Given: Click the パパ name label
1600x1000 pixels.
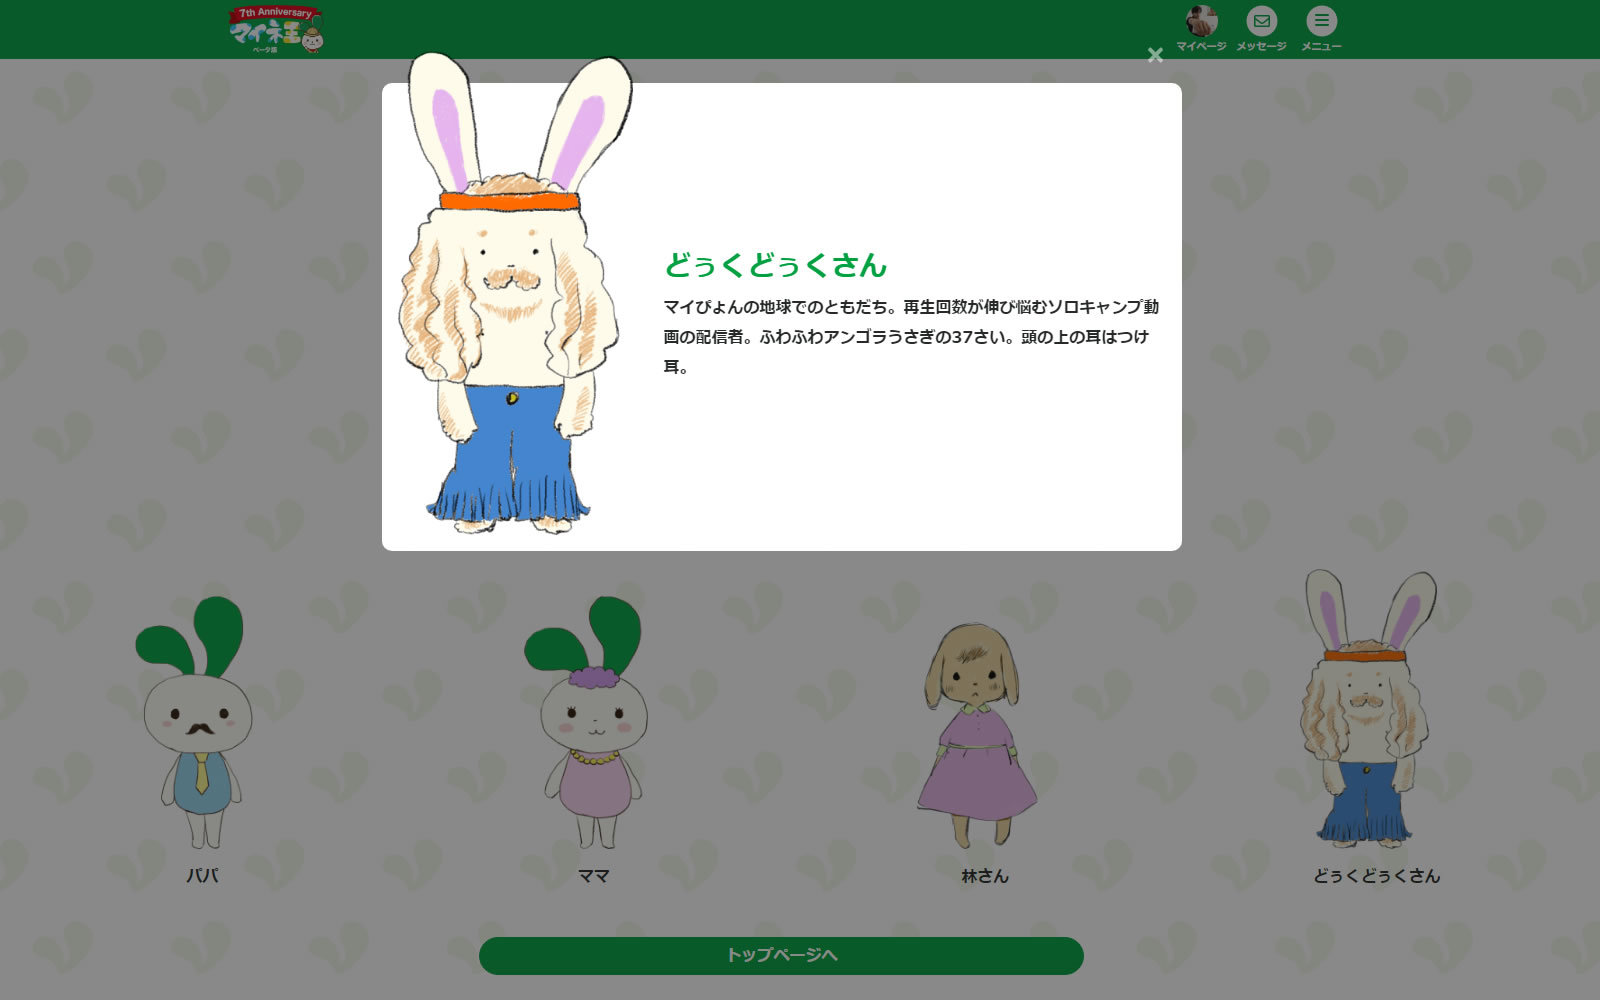Looking at the screenshot, I should [x=202, y=876].
